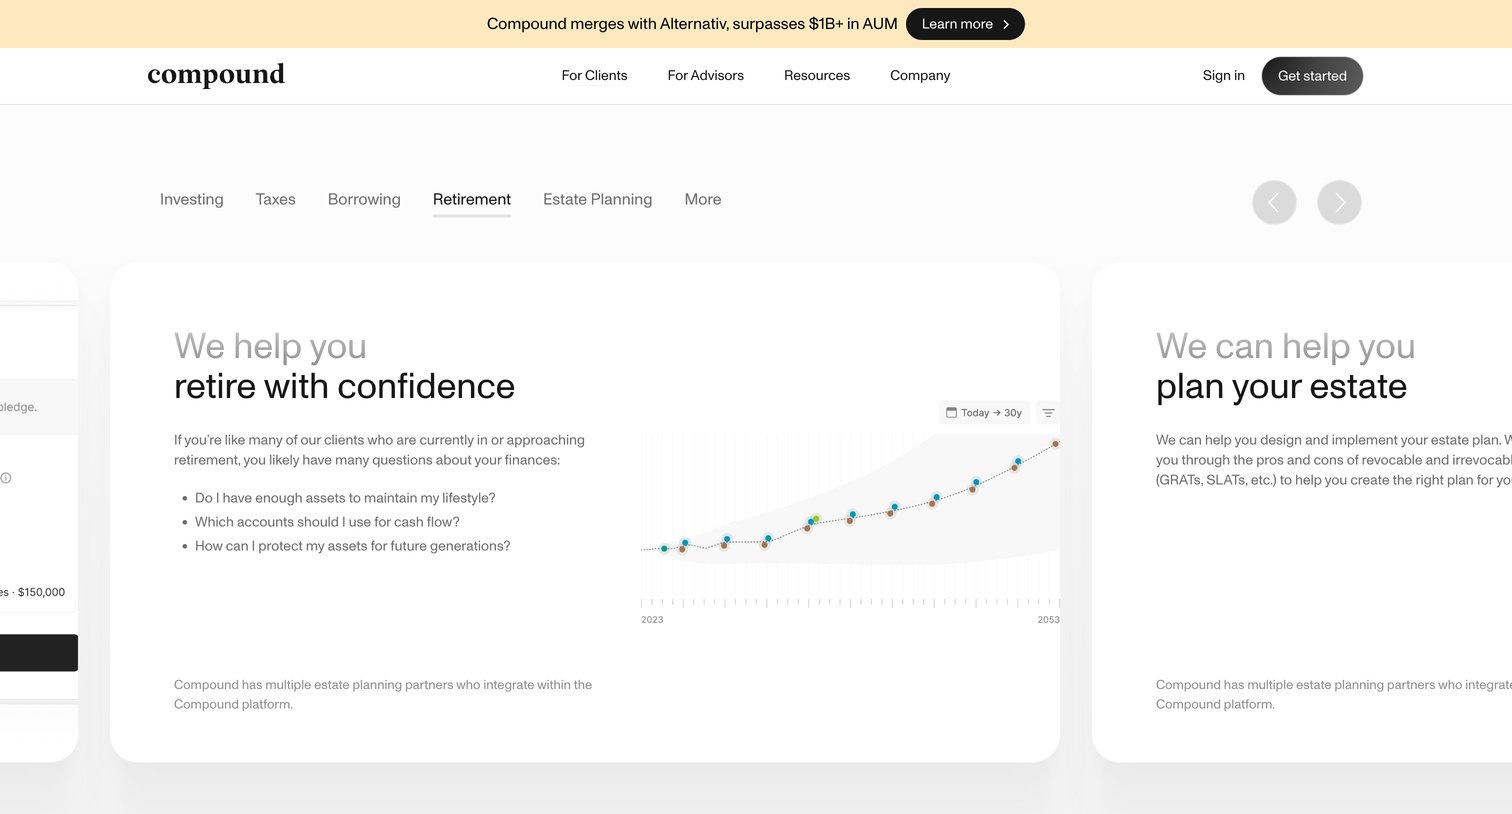Click "How can I protect my assets" bullet

pyautogui.click(x=352, y=546)
